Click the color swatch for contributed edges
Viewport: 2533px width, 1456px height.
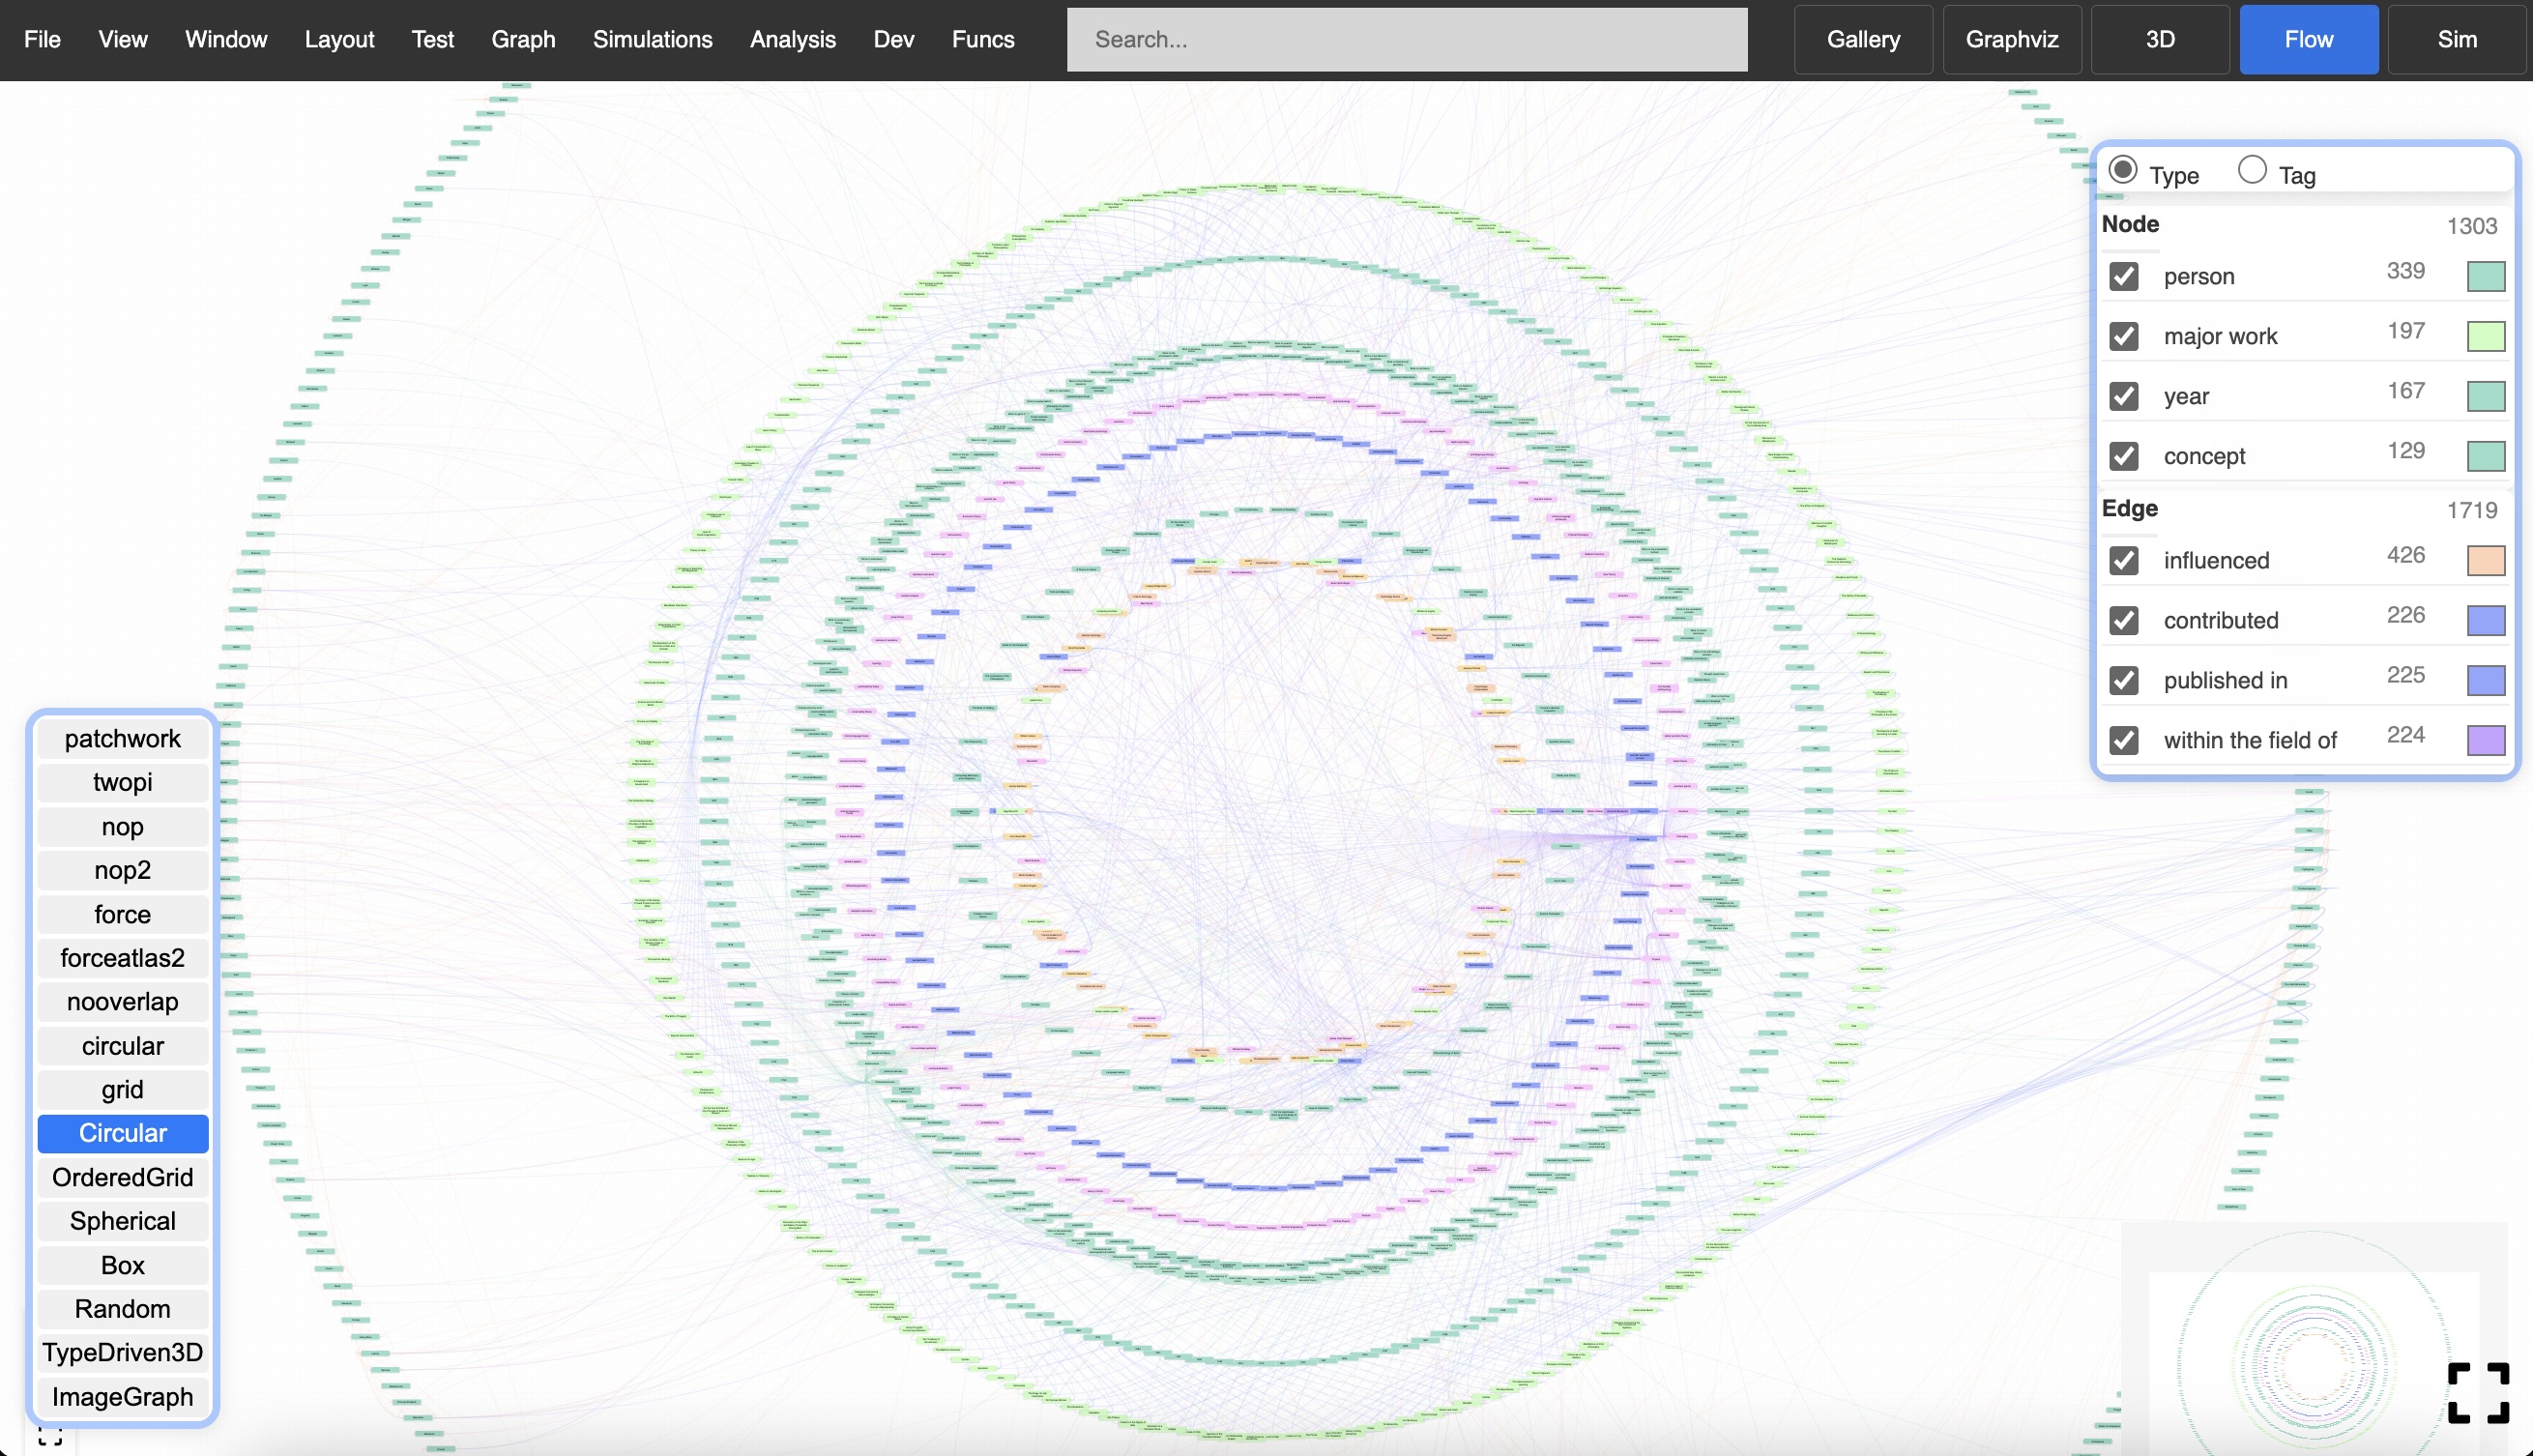point(2487,621)
